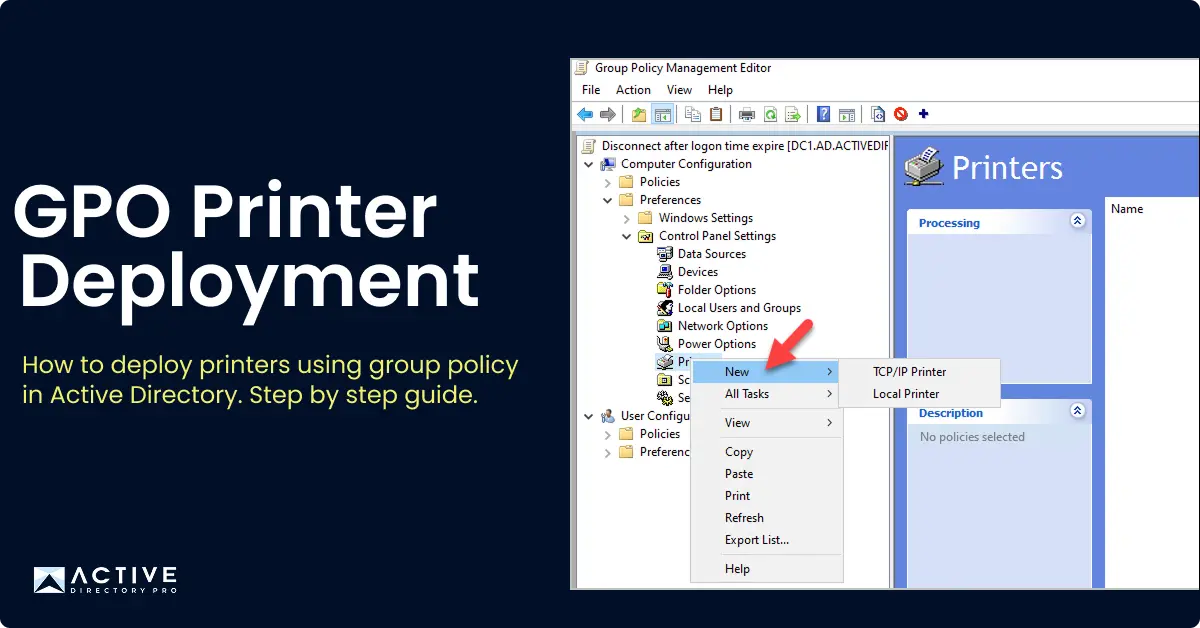Select Copy in the context menu
The image size is (1200, 628).
tap(767, 452)
